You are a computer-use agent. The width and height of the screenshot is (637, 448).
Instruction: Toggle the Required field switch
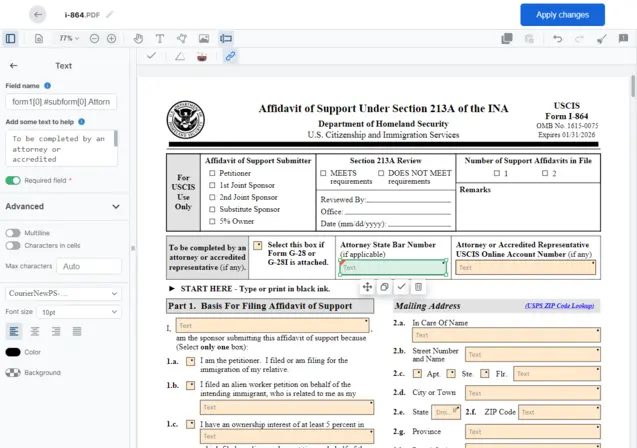(13, 181)
